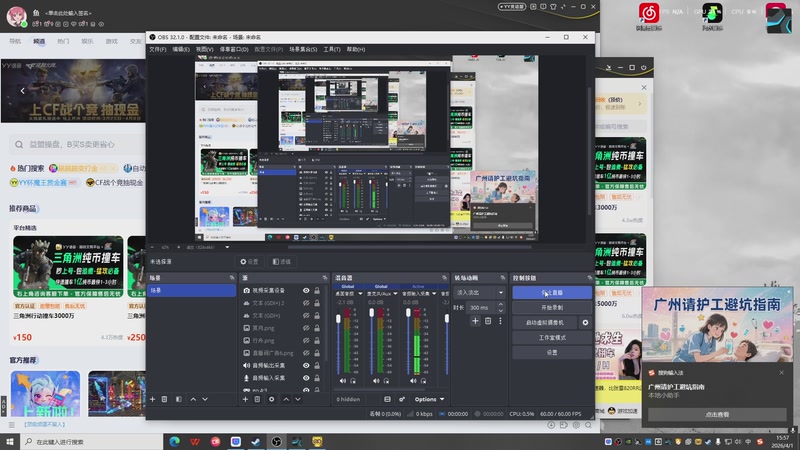Open 设置 button at bottom of Controls dock

[x=552, y=353]
